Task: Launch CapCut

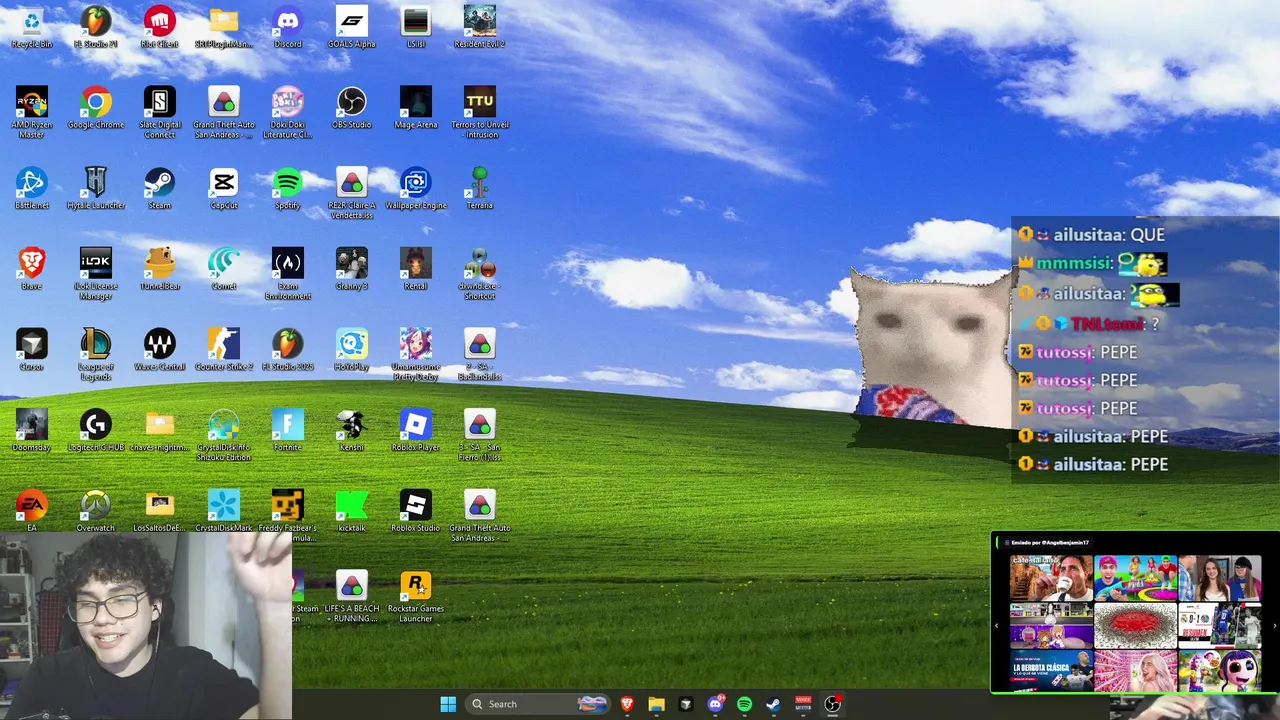Action: [x=223, y=188]
